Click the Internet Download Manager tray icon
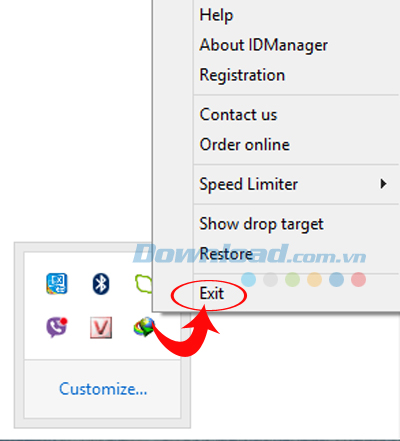Image resolution: width=400 pixels, height=441 pixels. coord(144,327)
